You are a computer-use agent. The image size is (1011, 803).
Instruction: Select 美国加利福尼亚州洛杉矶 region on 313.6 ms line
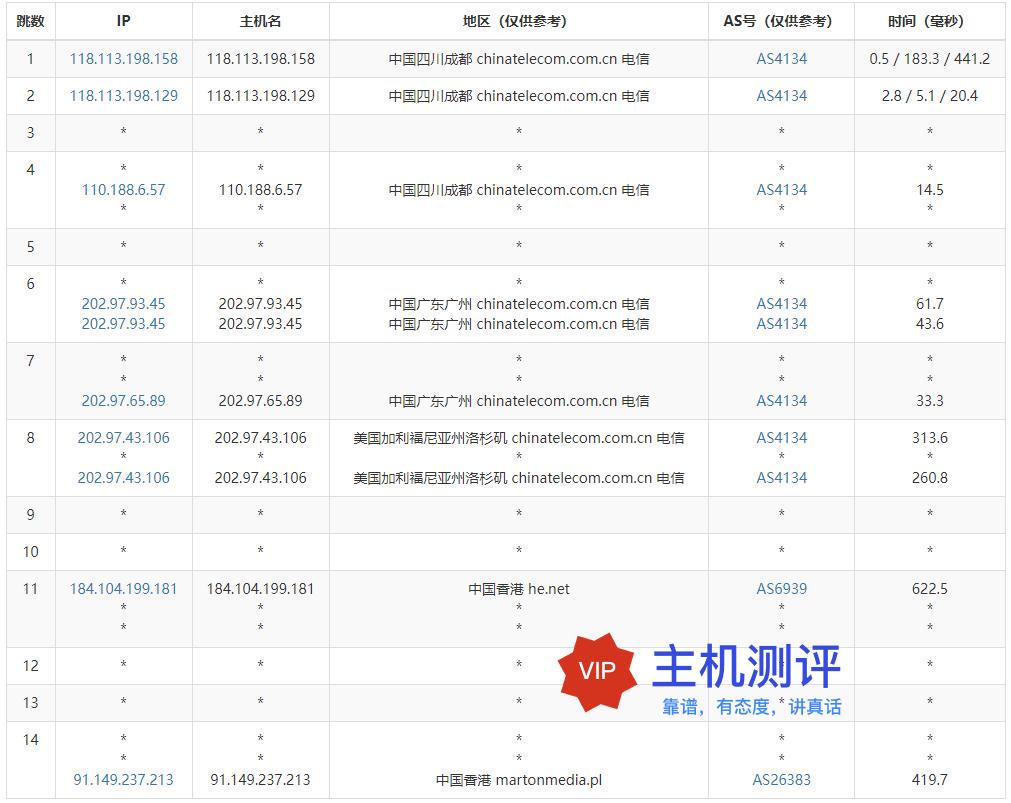tap(519, 438)
